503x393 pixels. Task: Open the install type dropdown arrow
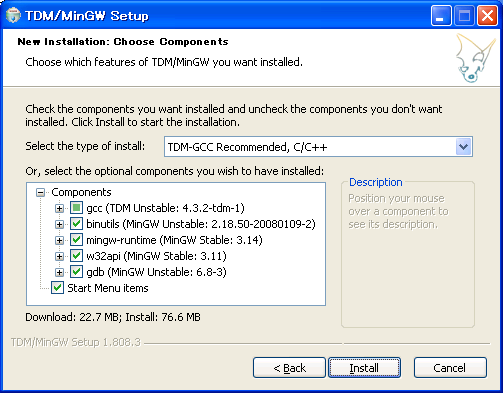463,147
